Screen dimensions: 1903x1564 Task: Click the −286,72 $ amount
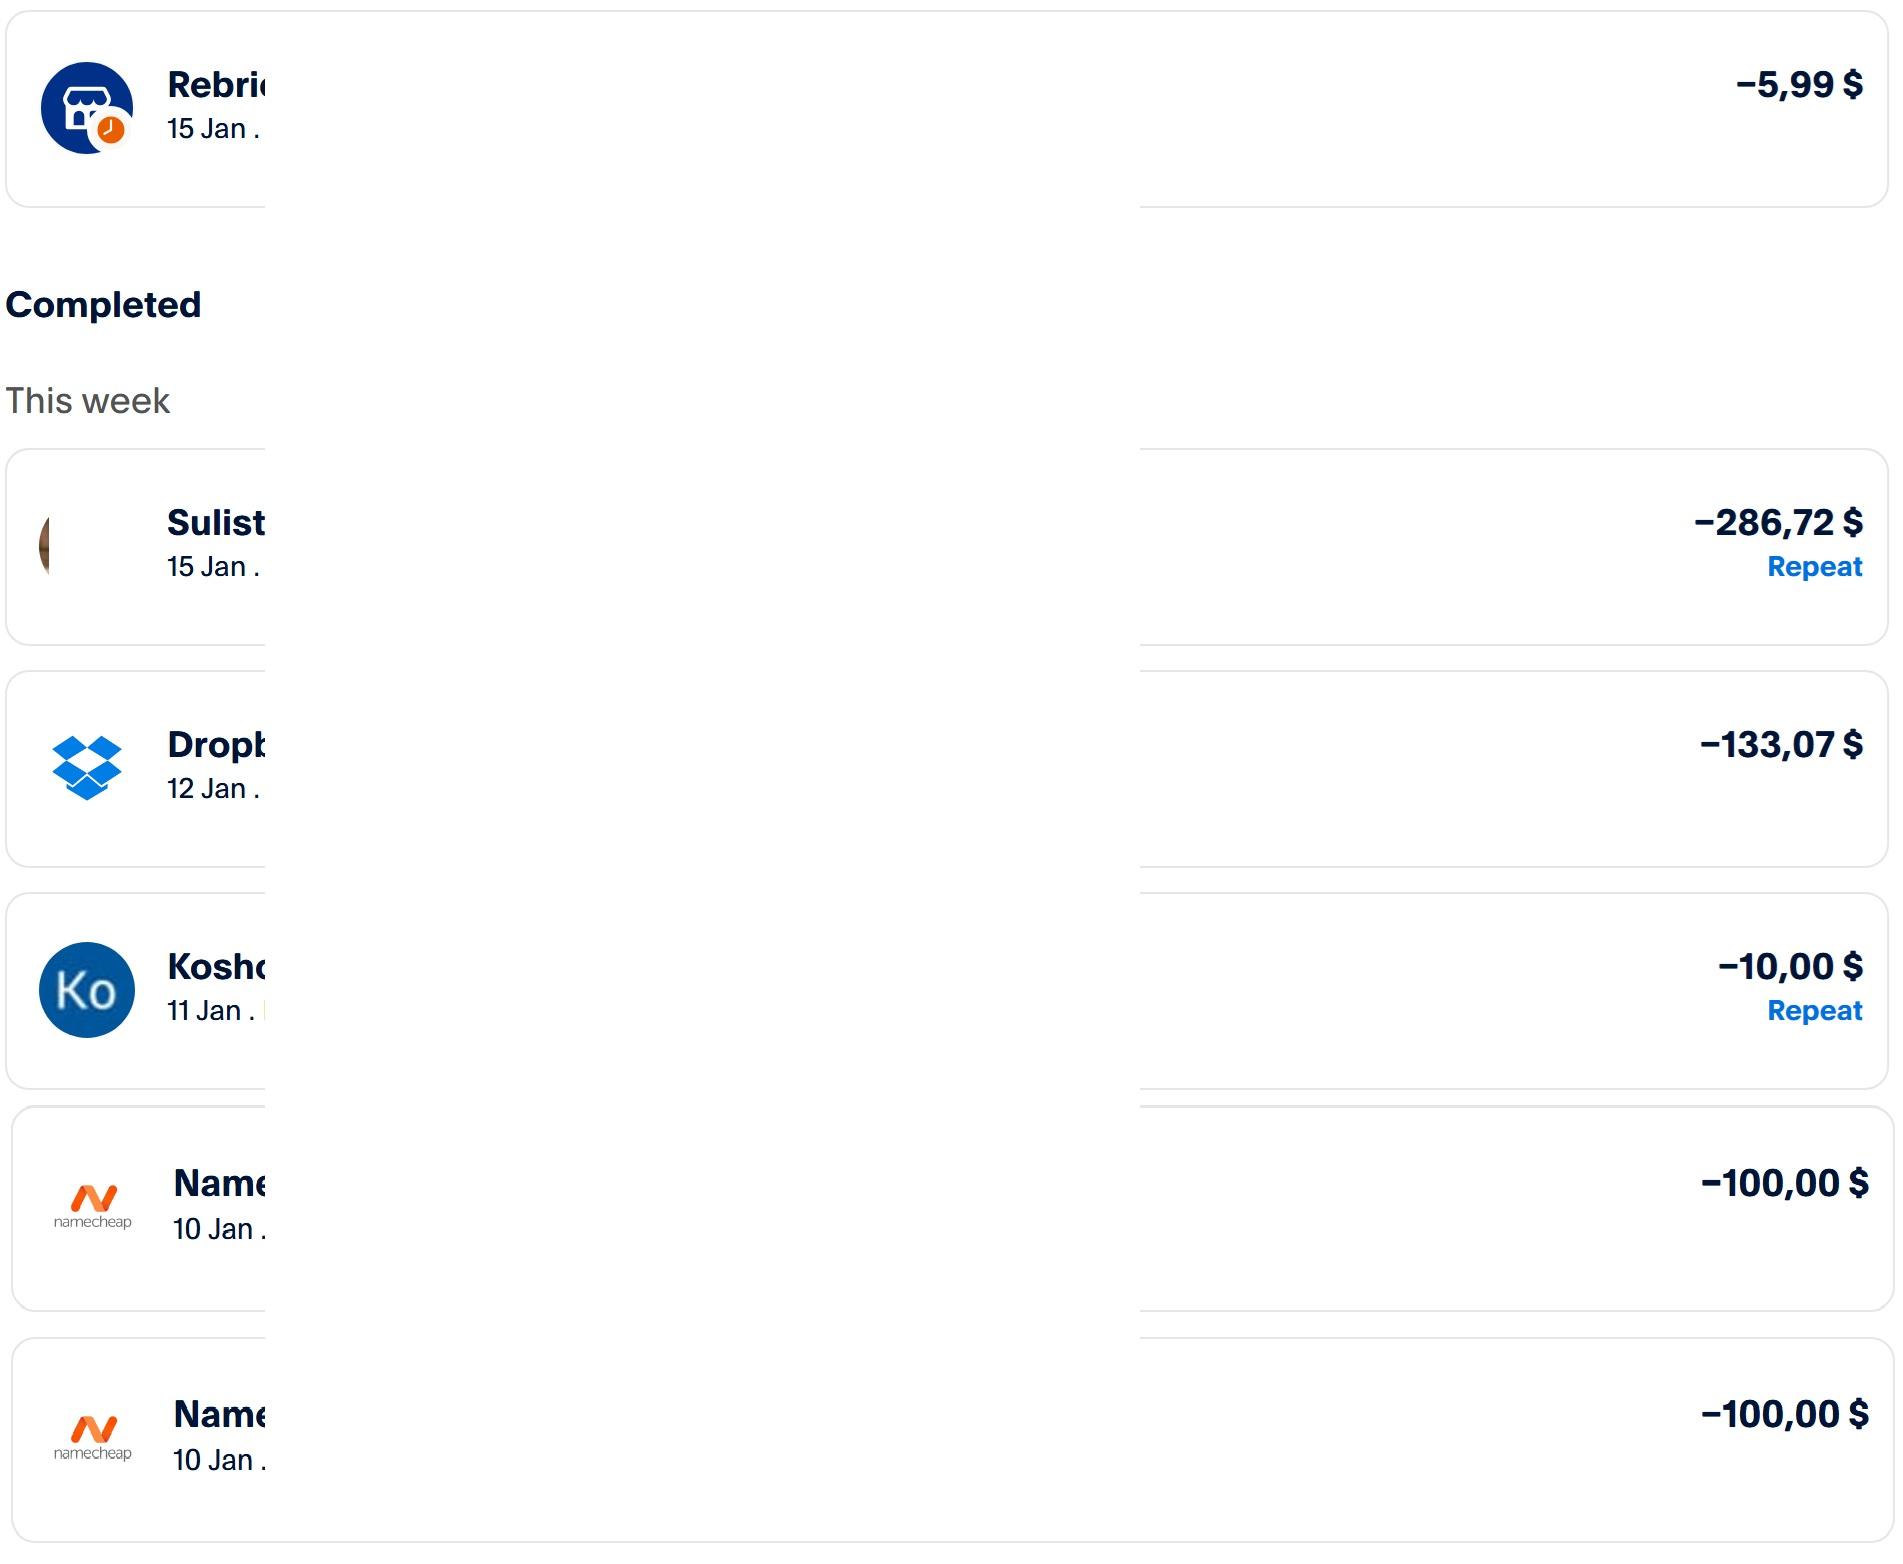point(1778,523)
